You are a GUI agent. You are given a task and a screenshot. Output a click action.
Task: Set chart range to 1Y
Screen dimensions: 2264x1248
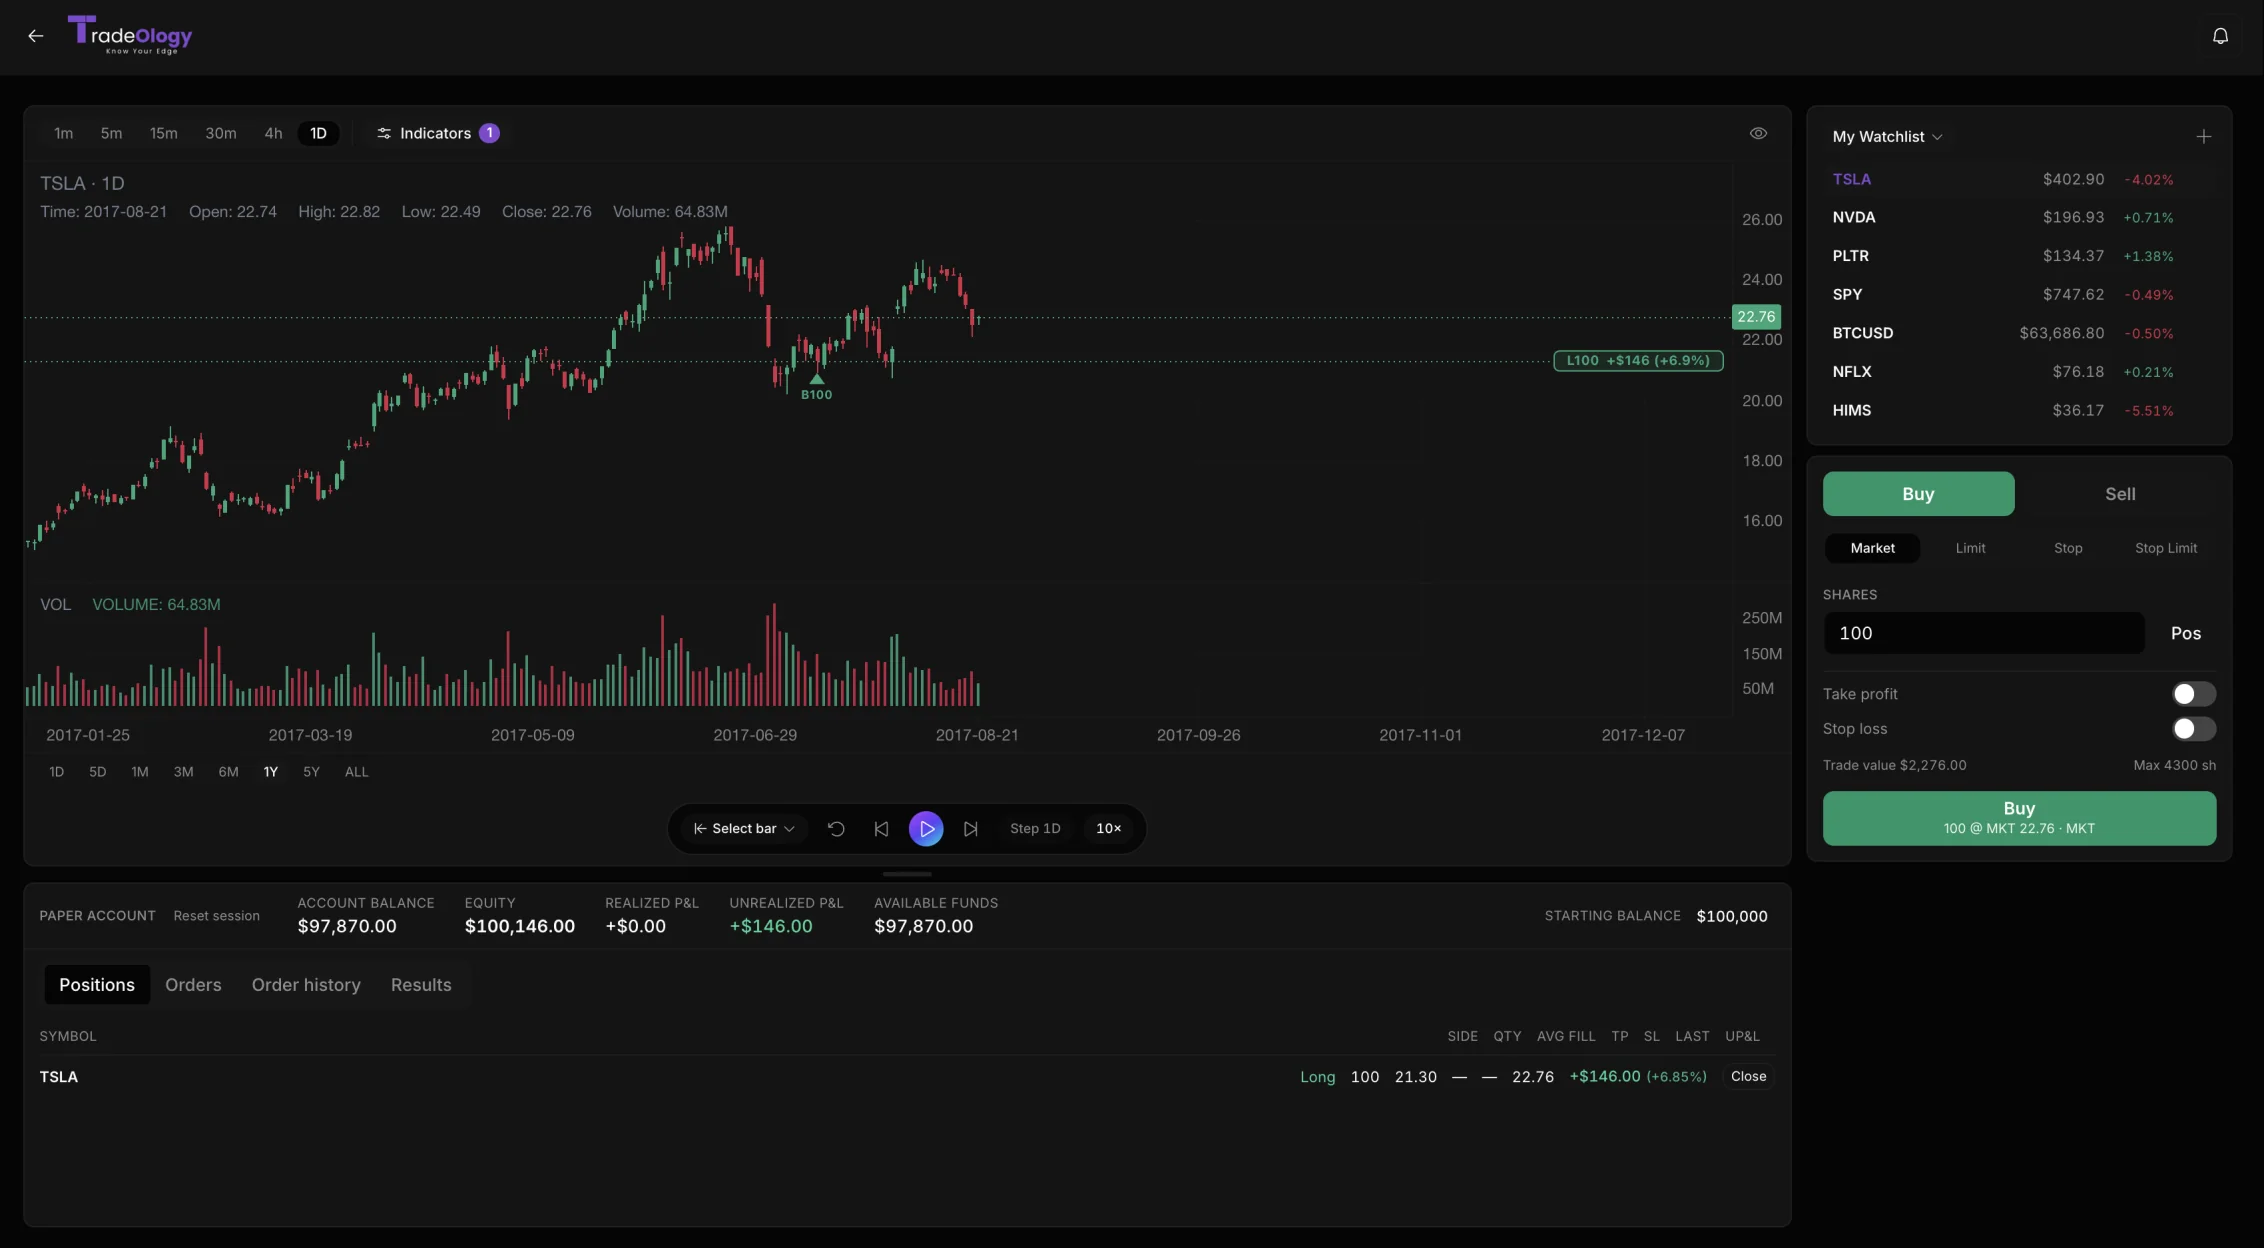coord(270,772)
